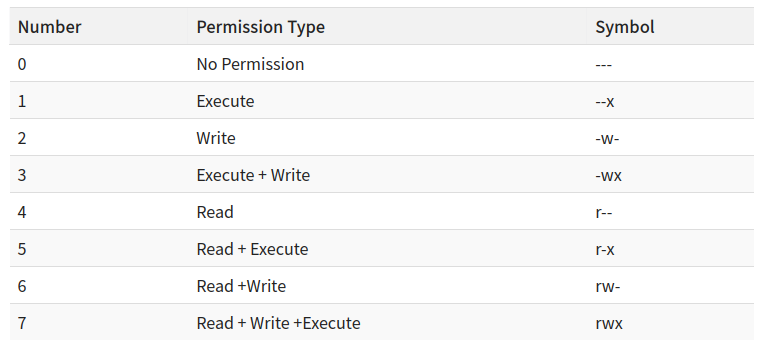Image resolution: width=764 pixels, height=360 pixels.
Task: Click the --- symbol cell
Action: pyautogui.click(x=603, y=64)
